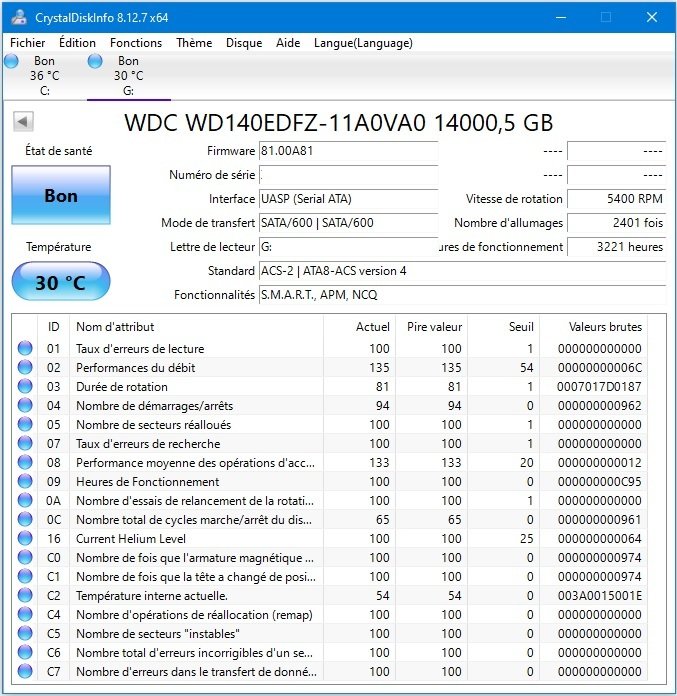Open the Aide menu
The image size is (677, 696).
(x=288, y=43)
